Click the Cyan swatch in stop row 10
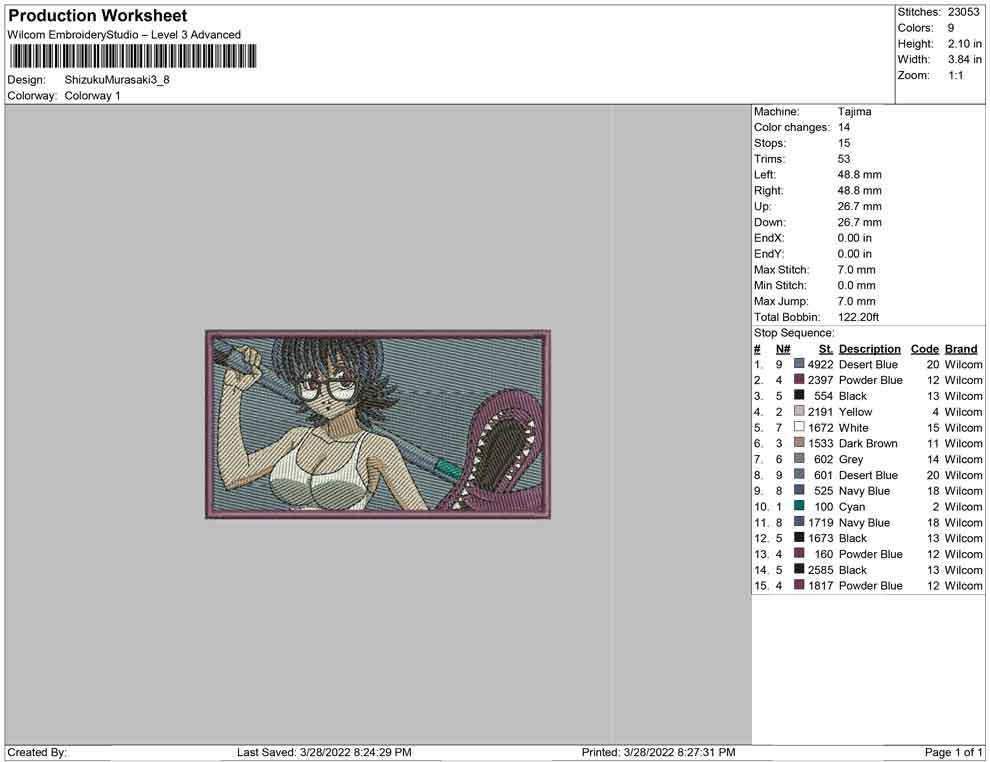The image size is (990, 762). (x=799, y=506)
